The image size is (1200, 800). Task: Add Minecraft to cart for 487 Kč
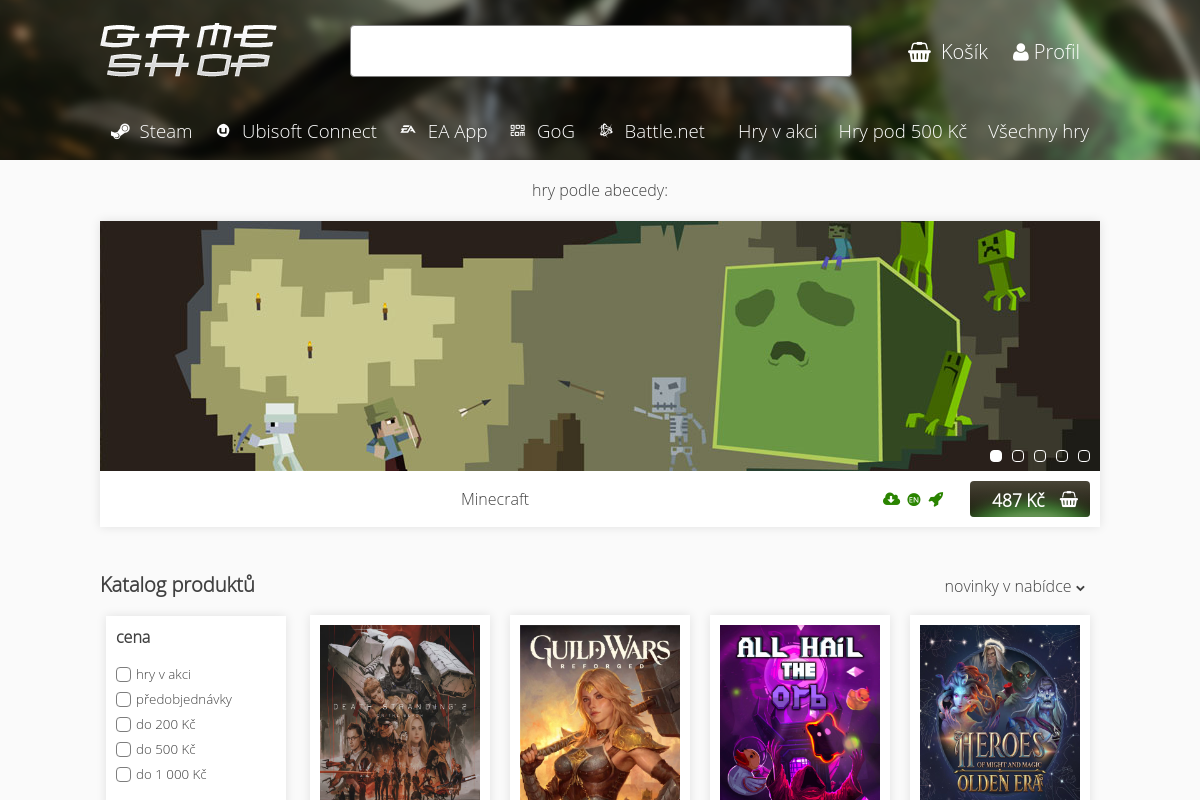point(1030,499)
